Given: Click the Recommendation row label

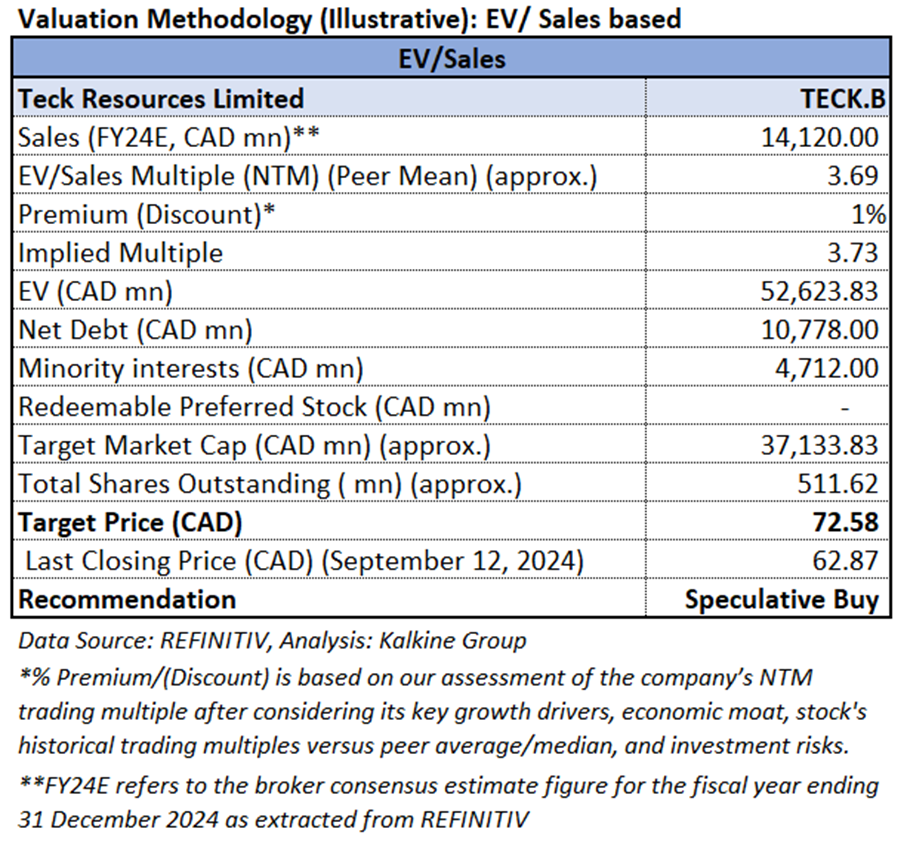Looking at the screenshot, I should 128,599.
